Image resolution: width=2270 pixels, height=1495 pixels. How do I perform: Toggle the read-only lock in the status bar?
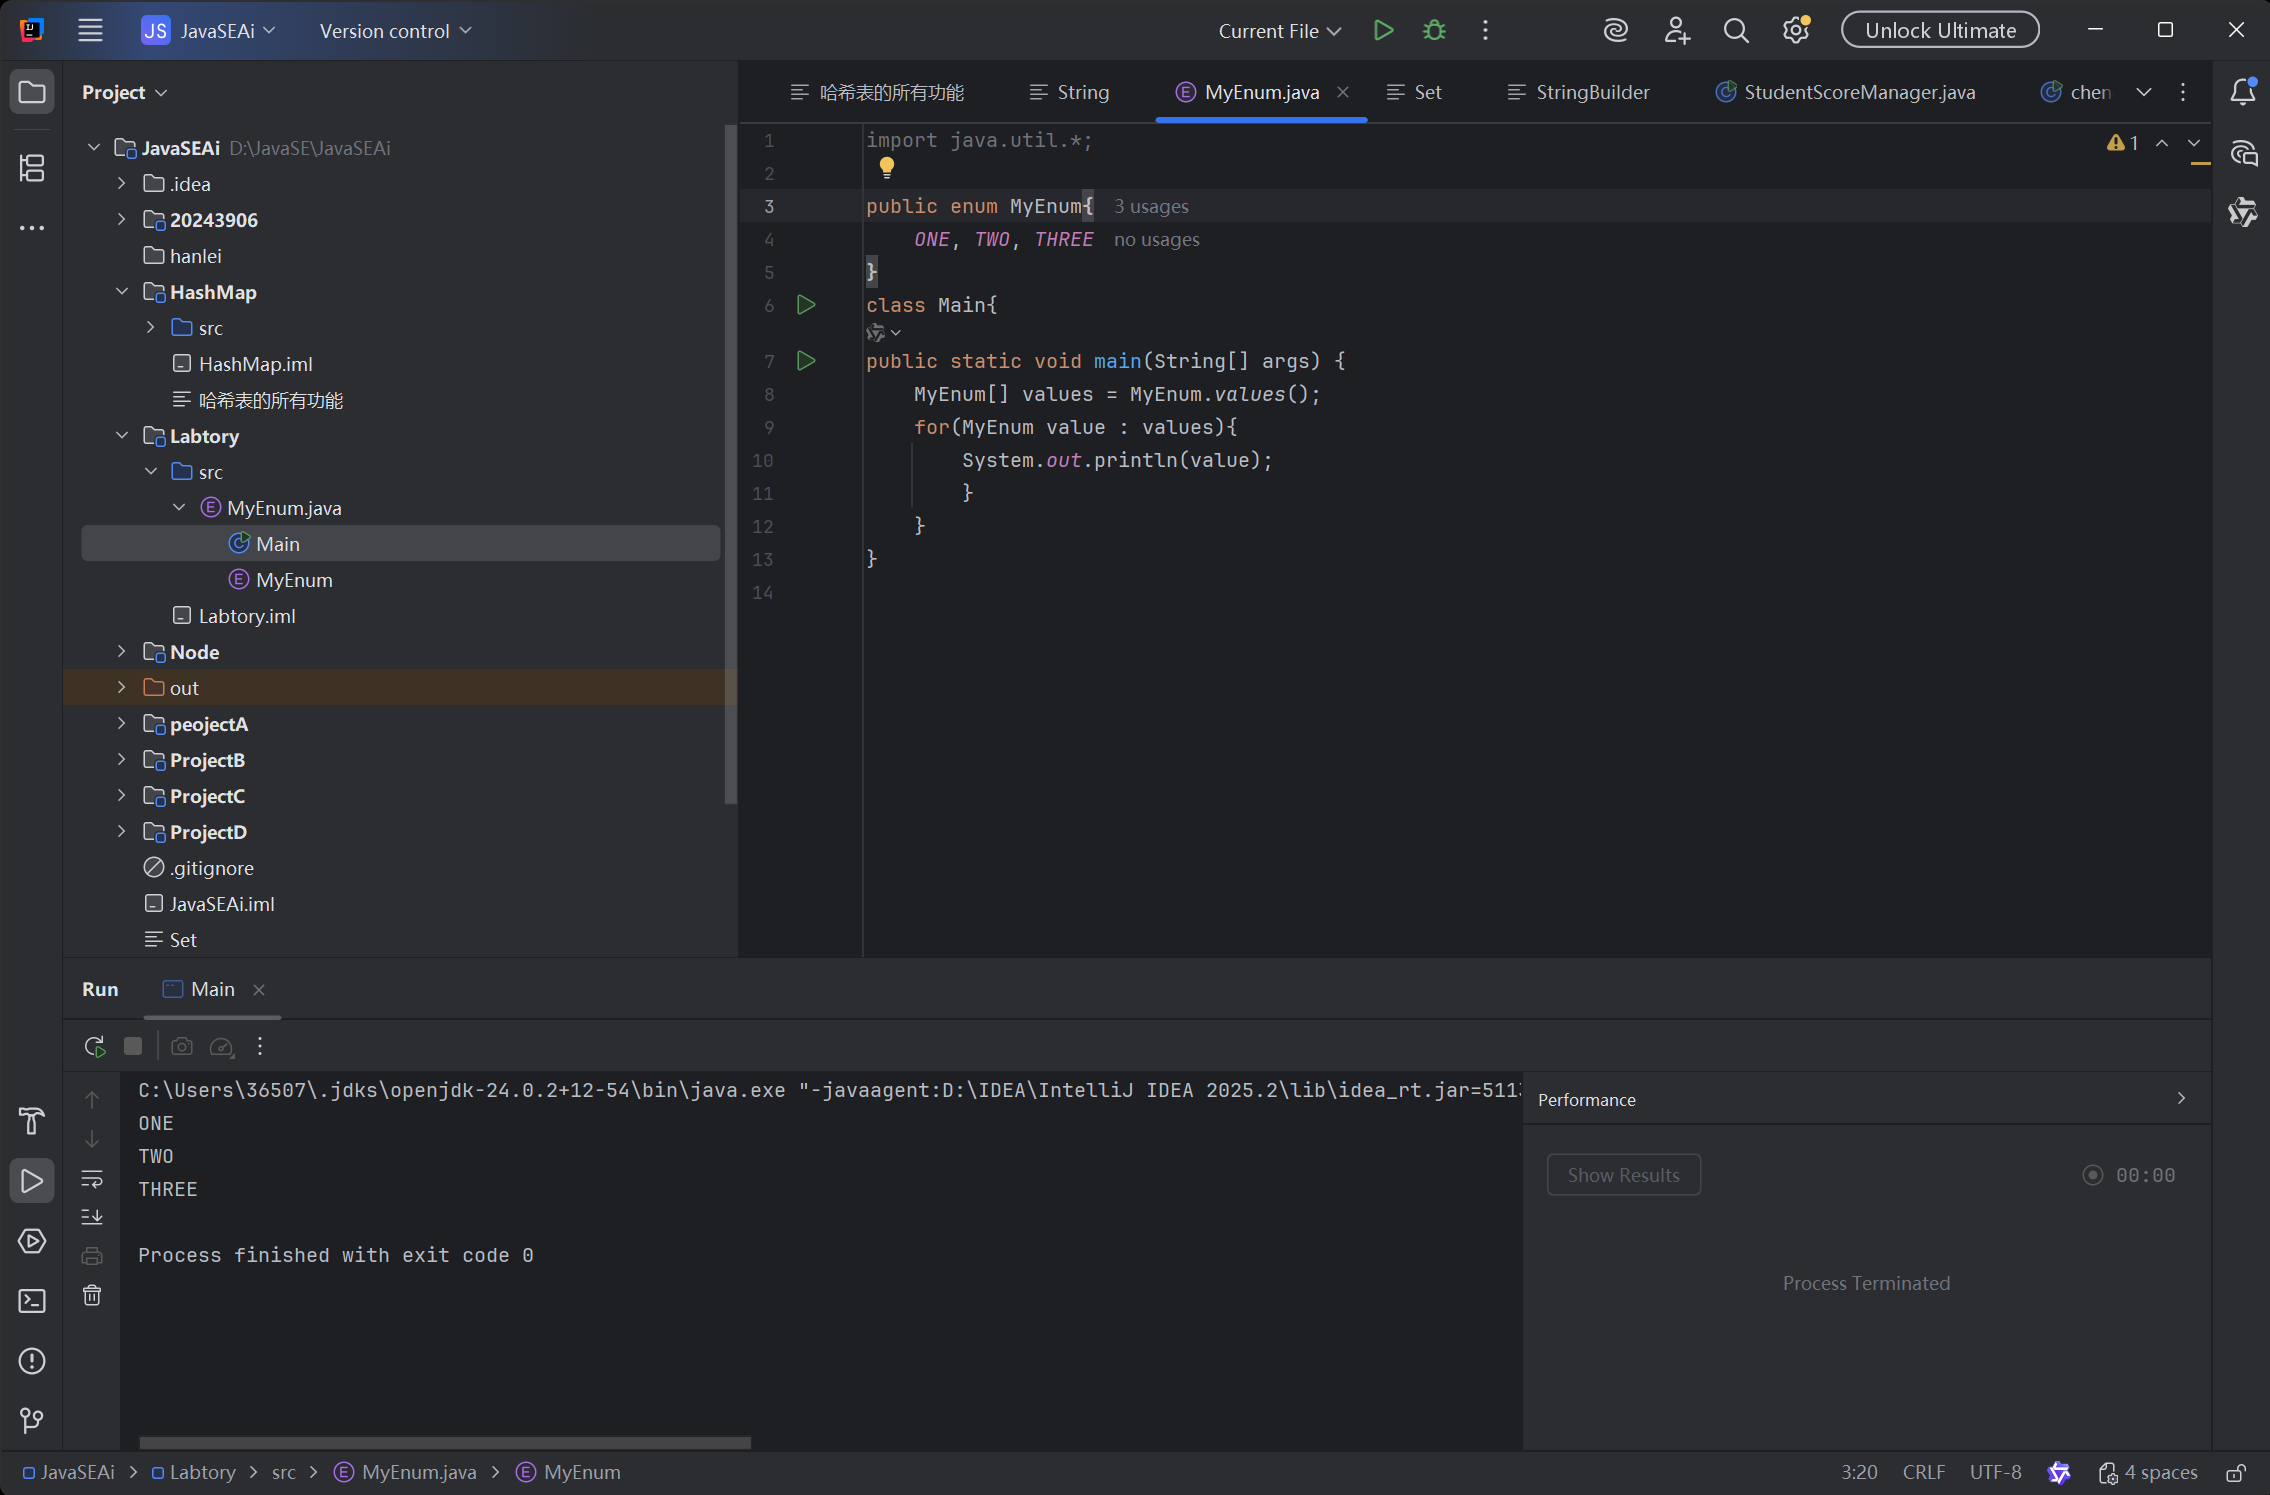2236,1473
